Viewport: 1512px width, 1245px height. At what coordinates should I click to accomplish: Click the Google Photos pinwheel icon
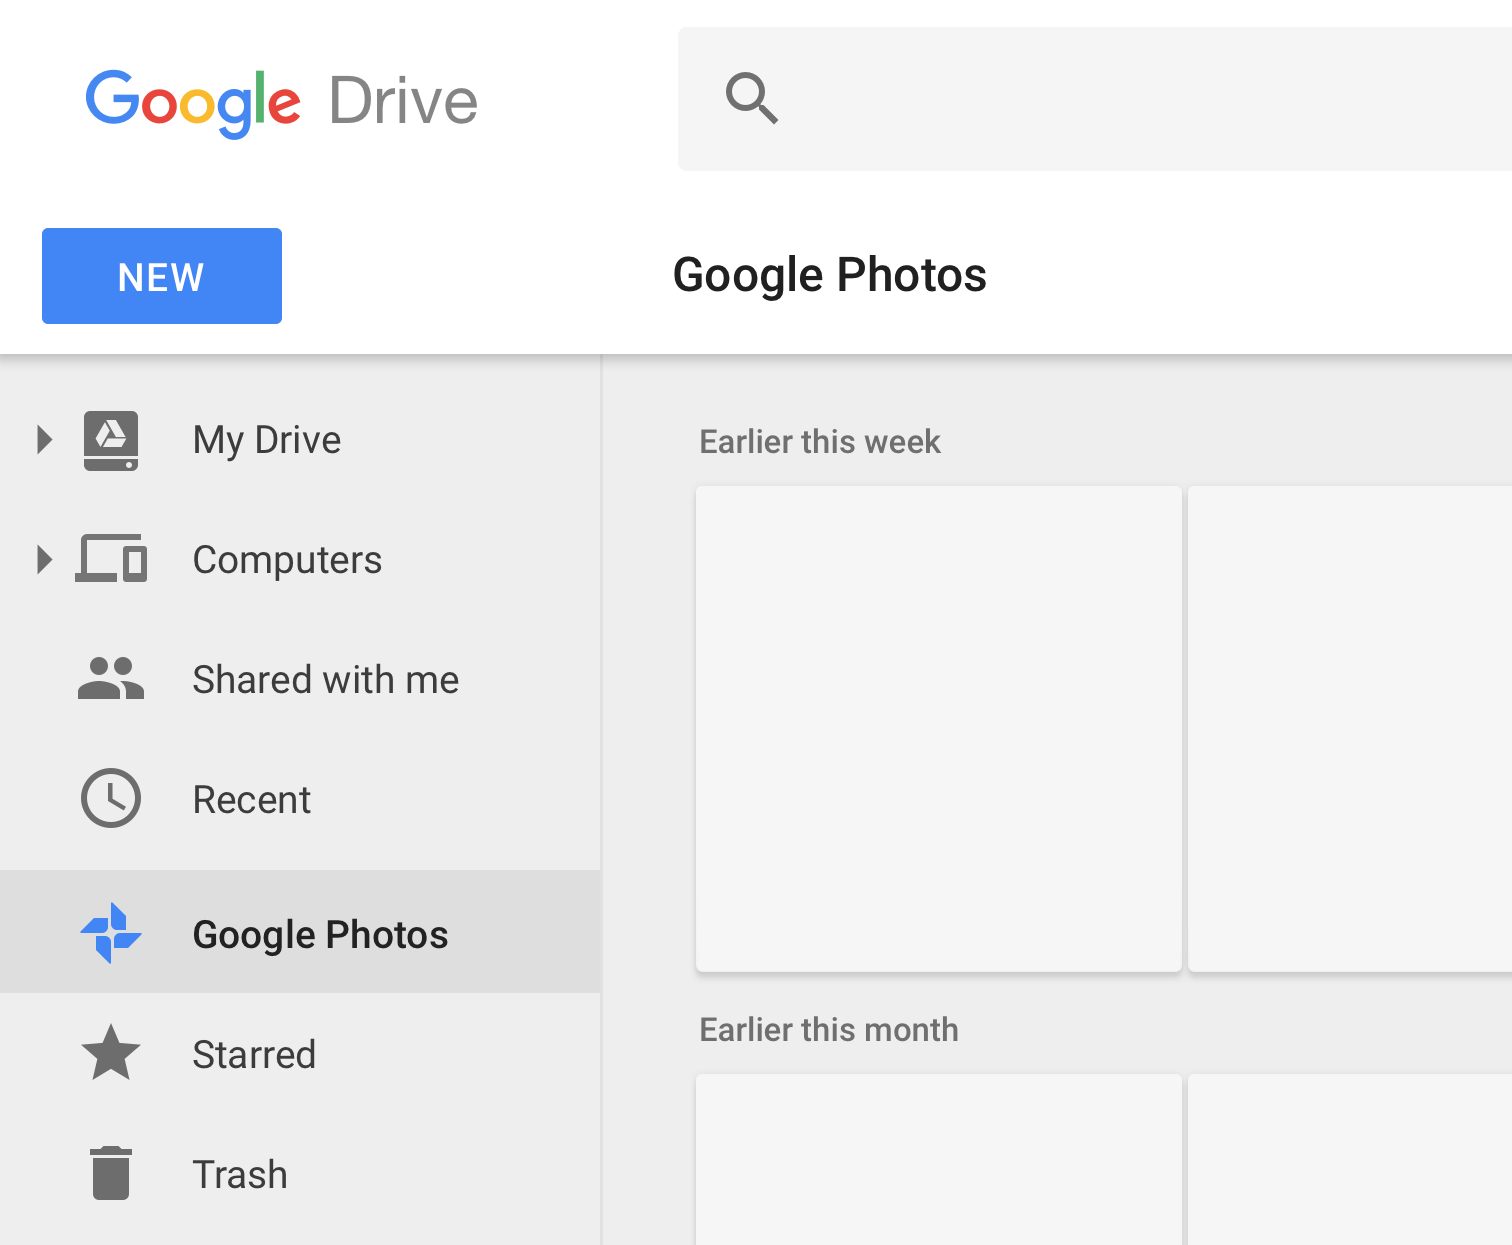click(x=111, y=933)
